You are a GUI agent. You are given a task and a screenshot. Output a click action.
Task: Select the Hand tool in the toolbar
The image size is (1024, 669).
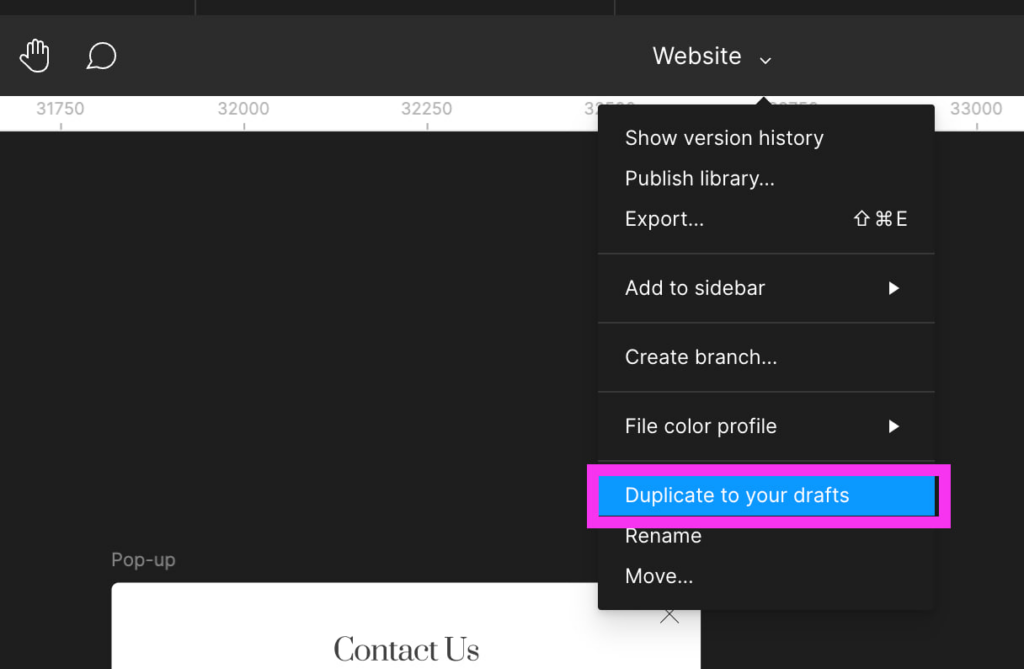tap(34, 55)
